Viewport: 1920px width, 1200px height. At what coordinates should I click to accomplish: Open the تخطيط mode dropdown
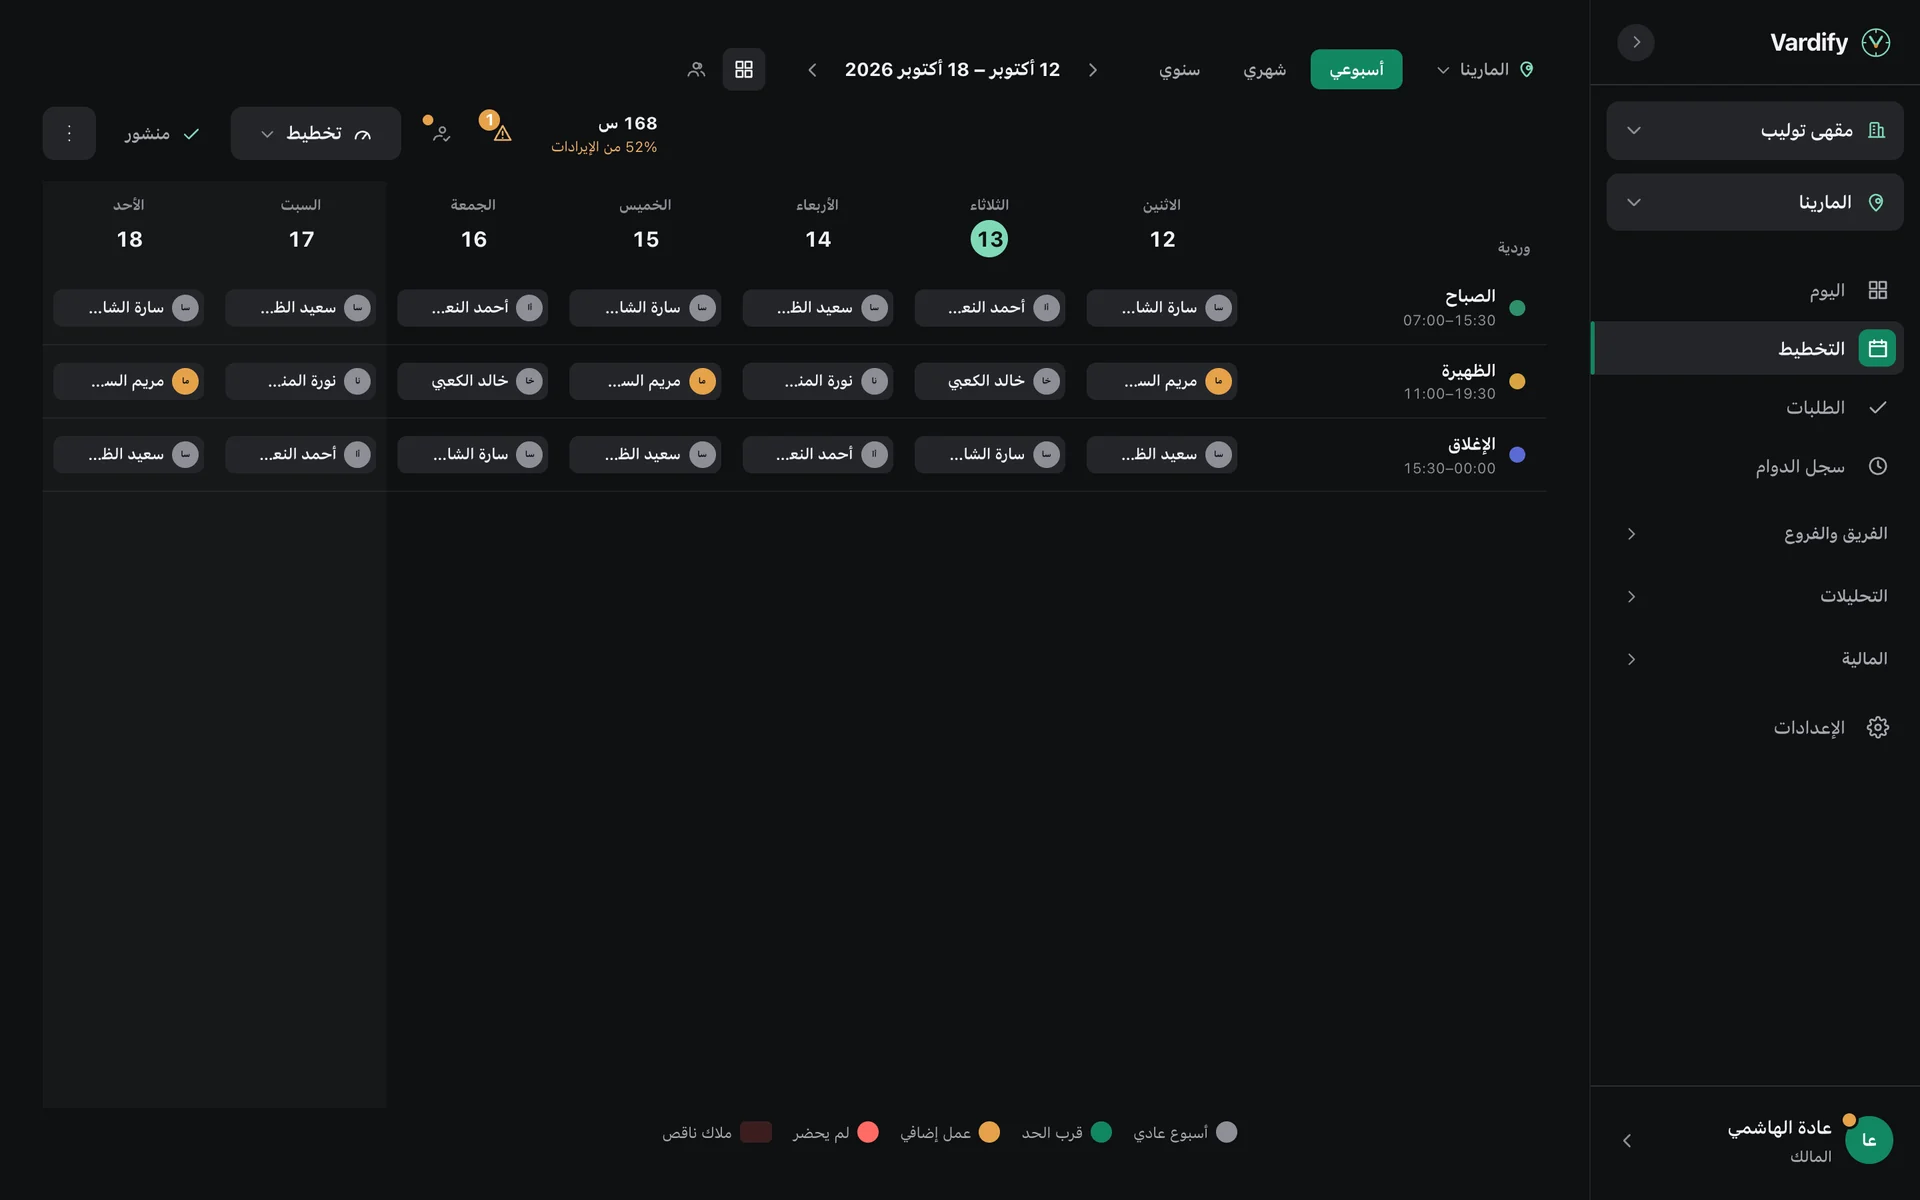pos(316,133)
